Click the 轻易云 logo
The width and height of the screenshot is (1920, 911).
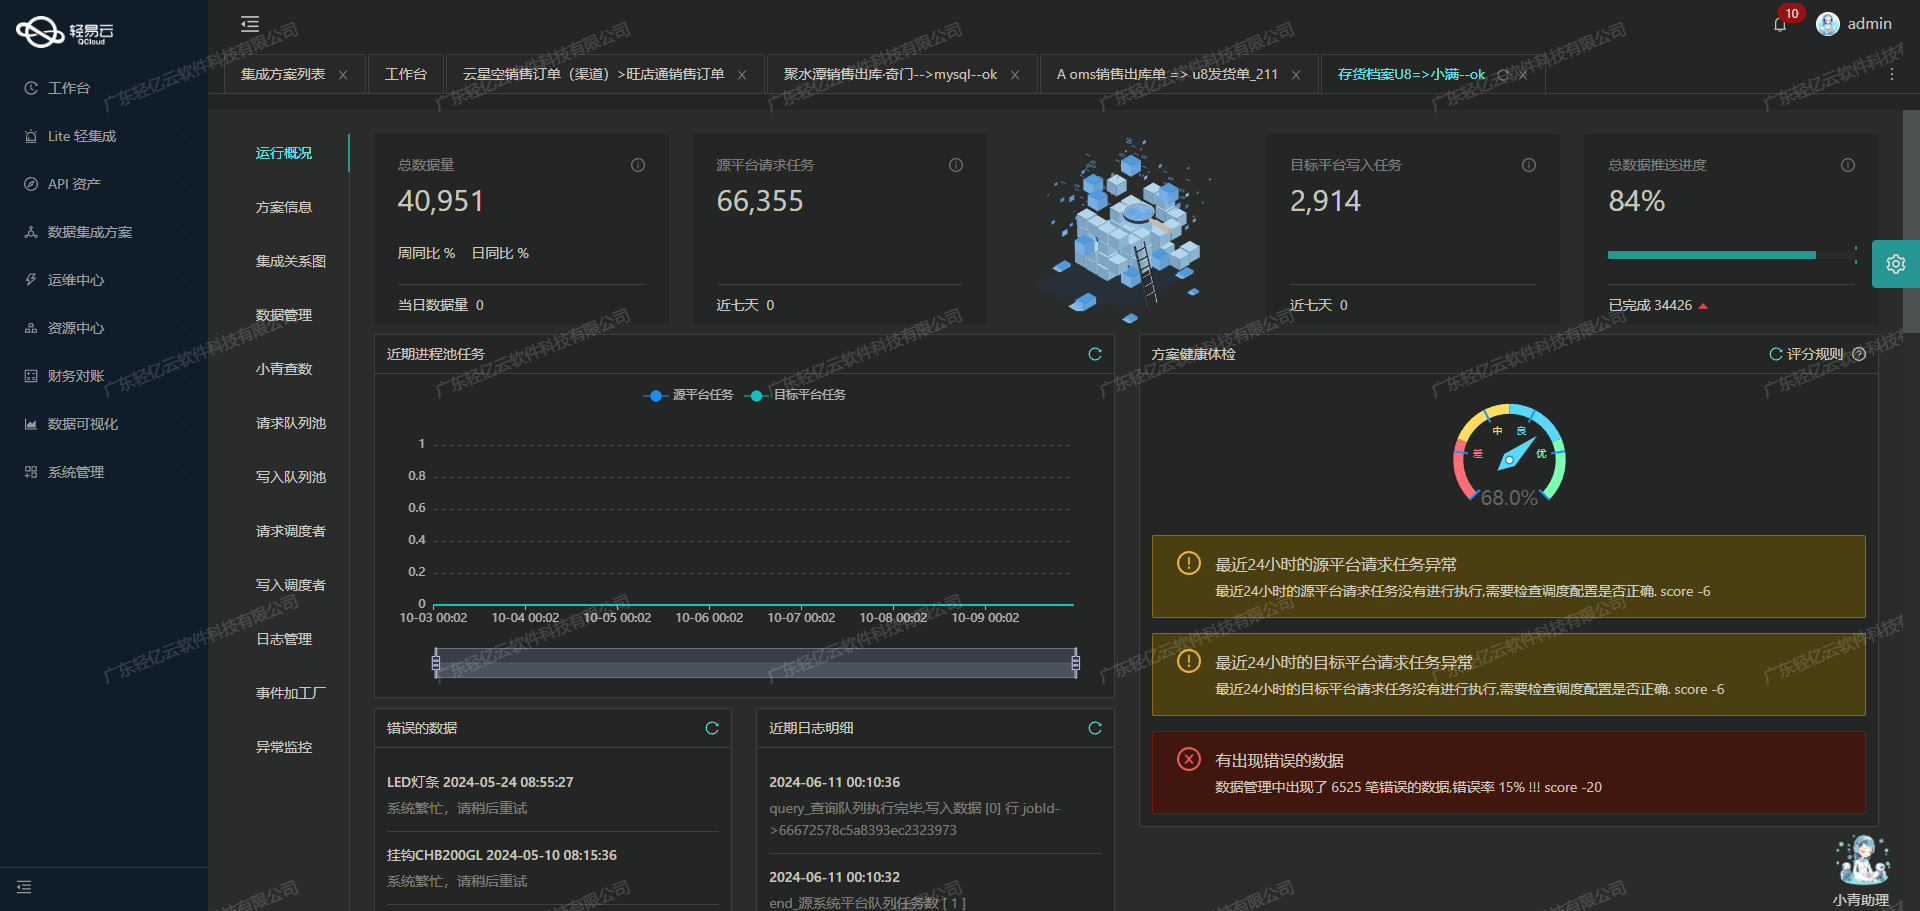pyautogui.click(x=66, y=32)
